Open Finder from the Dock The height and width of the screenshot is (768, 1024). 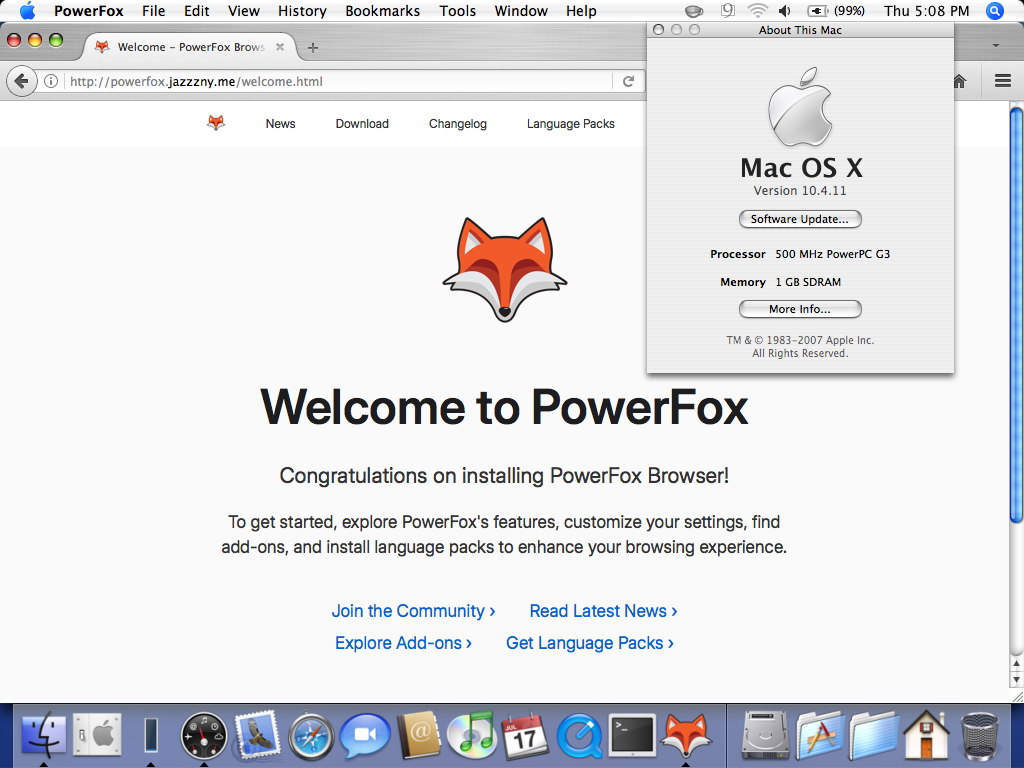coord(44,735)
